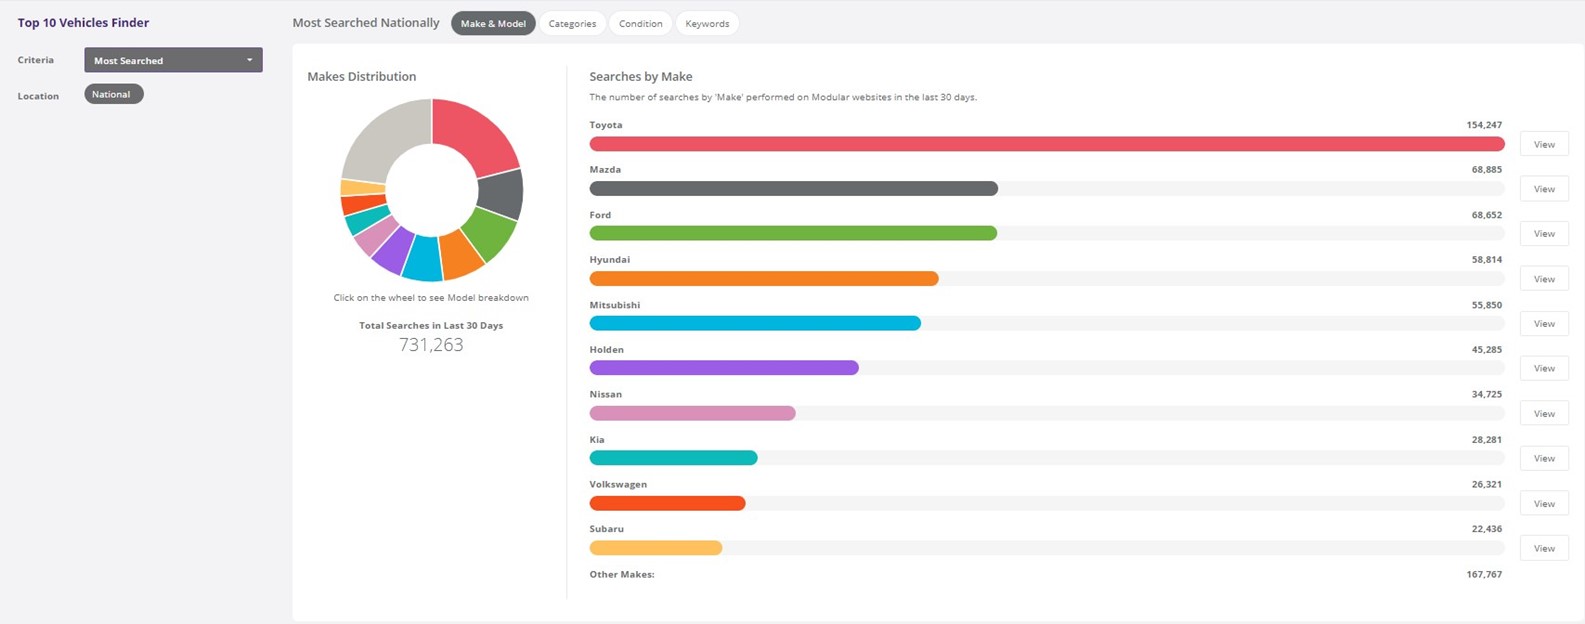Click the Most Searched Nationally title
This screenshot has width=1585, height=624.
coord(366,22)
